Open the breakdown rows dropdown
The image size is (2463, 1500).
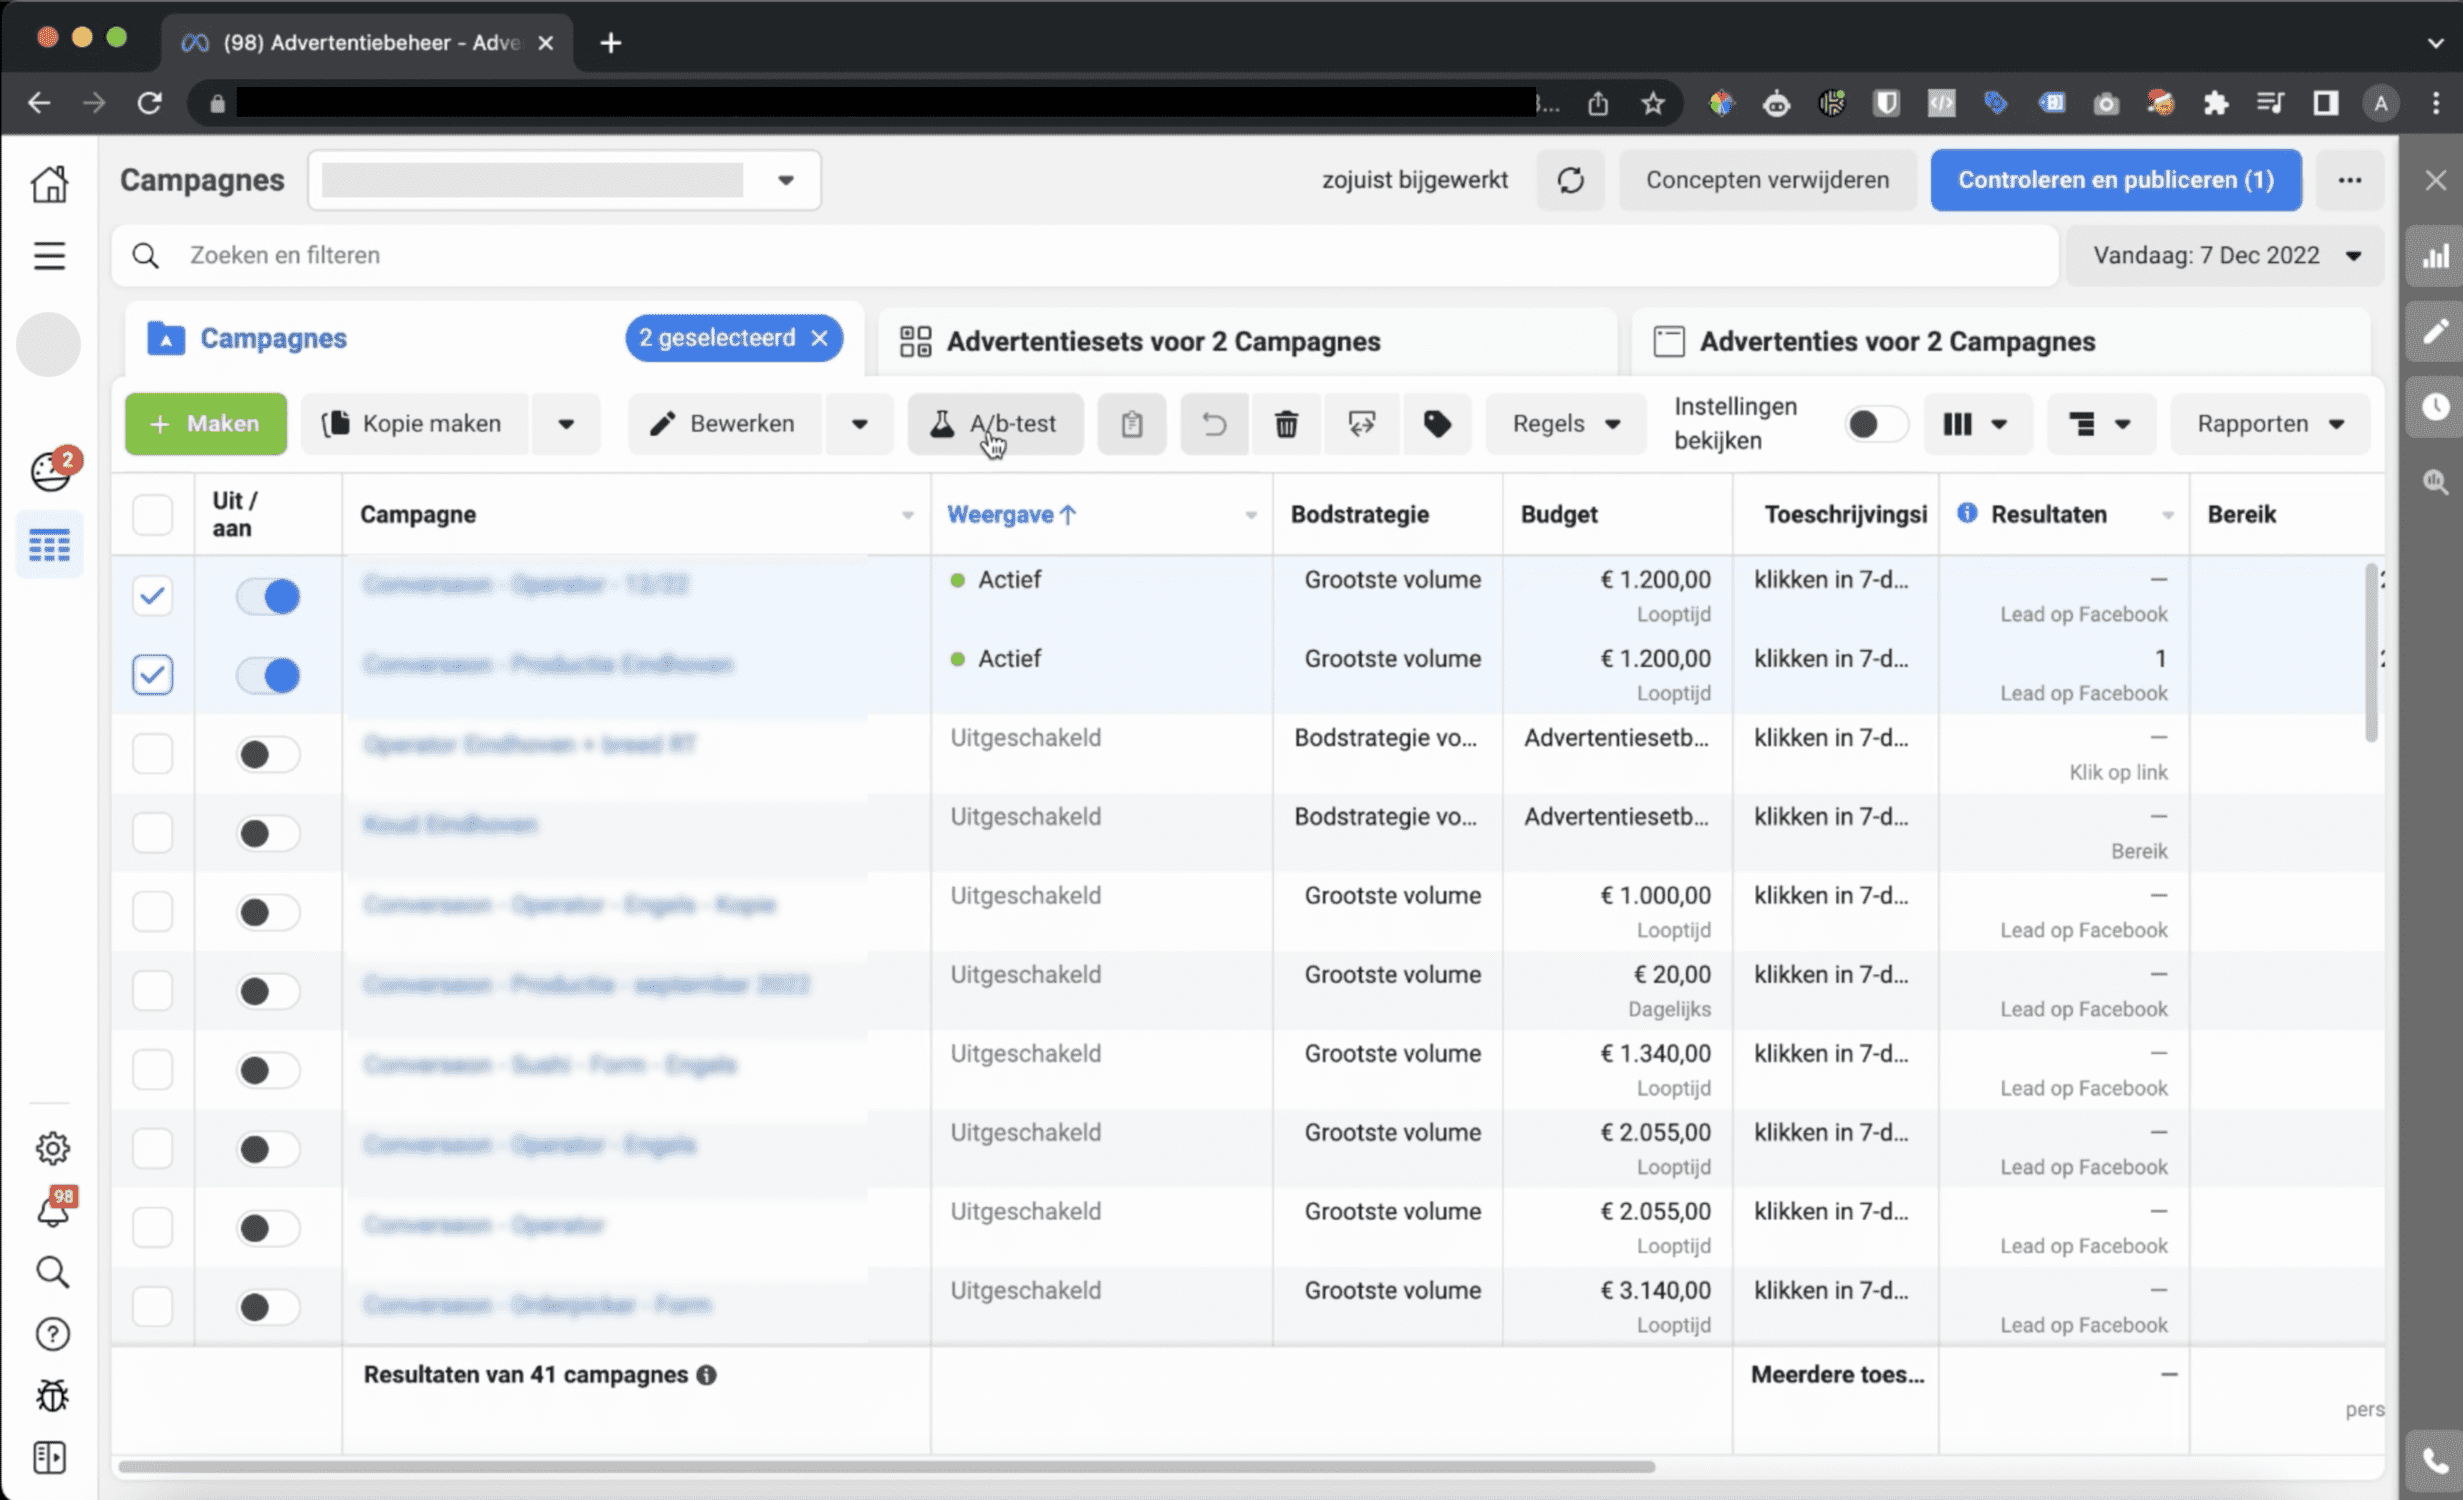[2100, 424]
